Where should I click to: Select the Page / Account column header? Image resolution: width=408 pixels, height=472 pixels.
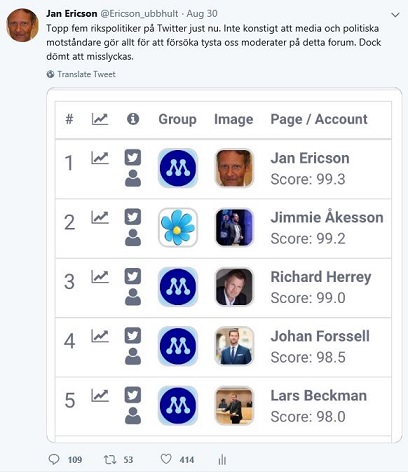pyautogui.click(x=319, y=119)
